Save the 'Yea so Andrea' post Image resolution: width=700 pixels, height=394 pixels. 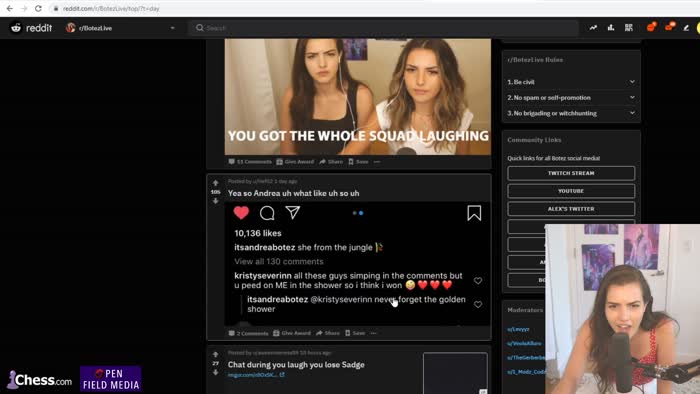tap(355, 333)
